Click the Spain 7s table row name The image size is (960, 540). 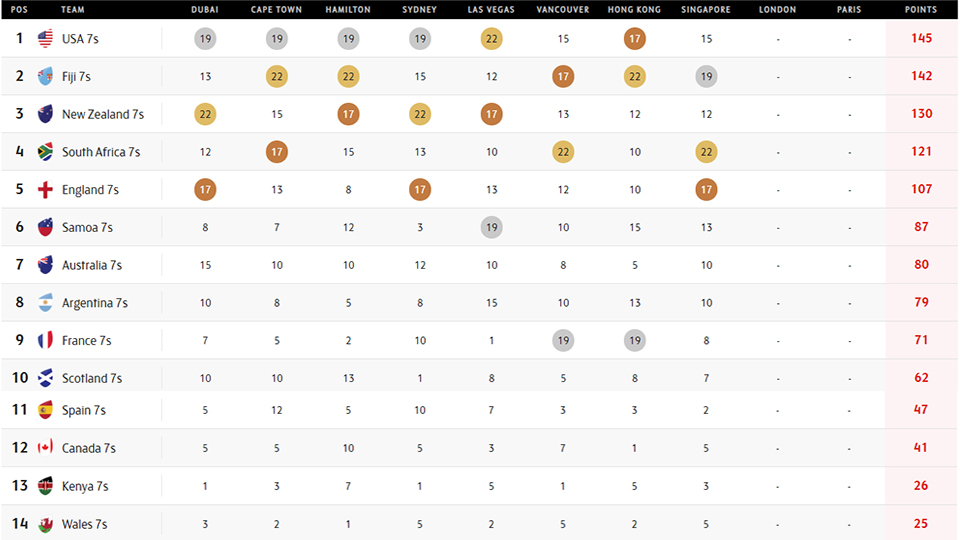[x=84, y=410]
